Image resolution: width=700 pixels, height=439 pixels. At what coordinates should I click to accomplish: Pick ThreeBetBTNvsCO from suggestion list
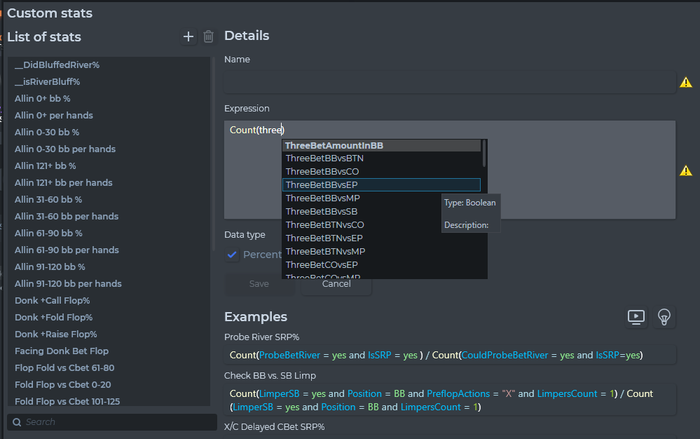coord(324,225)
